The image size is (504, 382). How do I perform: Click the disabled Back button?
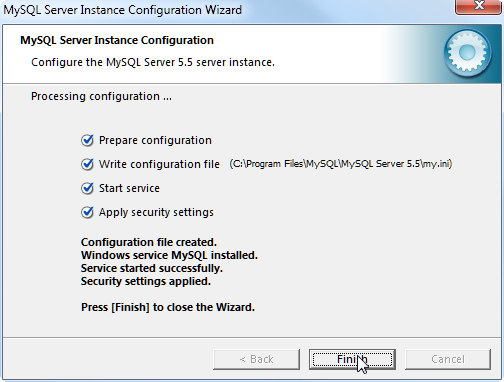(256, 359)
